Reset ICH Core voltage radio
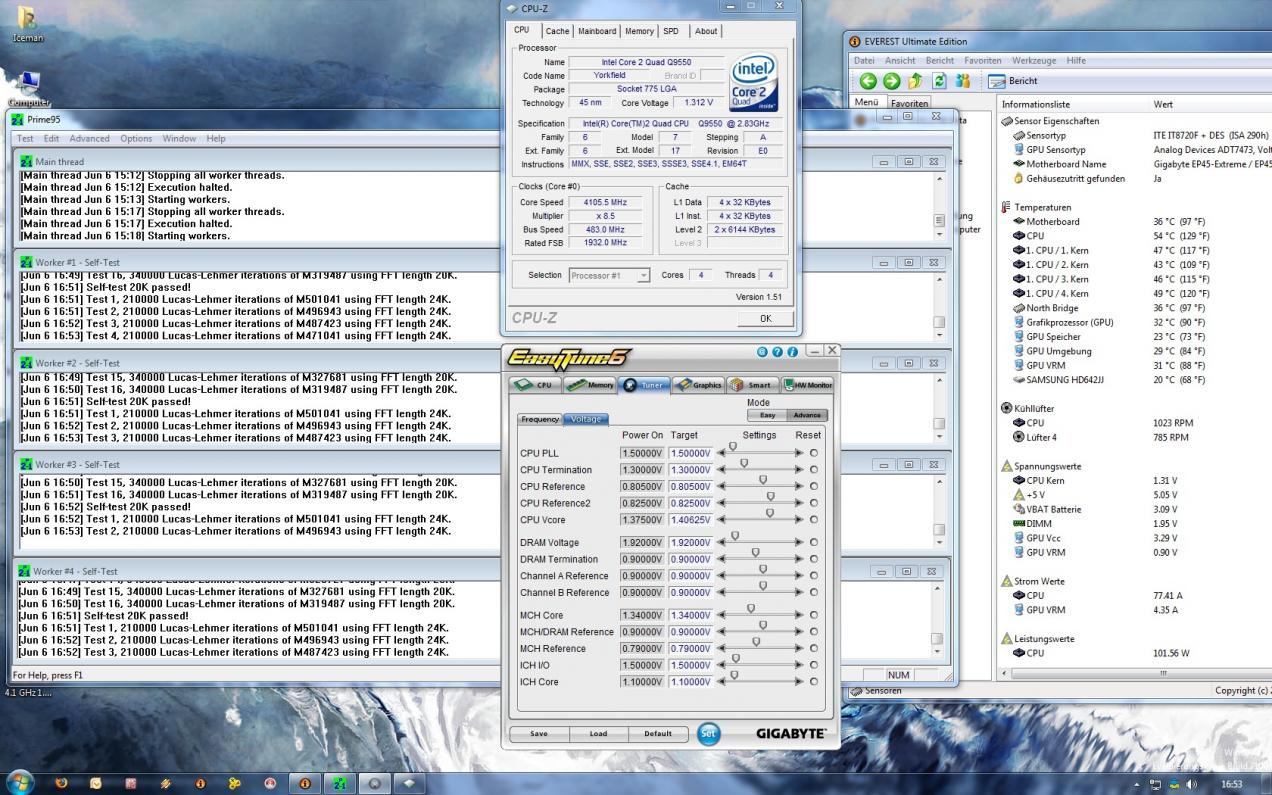Screen dimensions: 1272x795 pos(813,682)
